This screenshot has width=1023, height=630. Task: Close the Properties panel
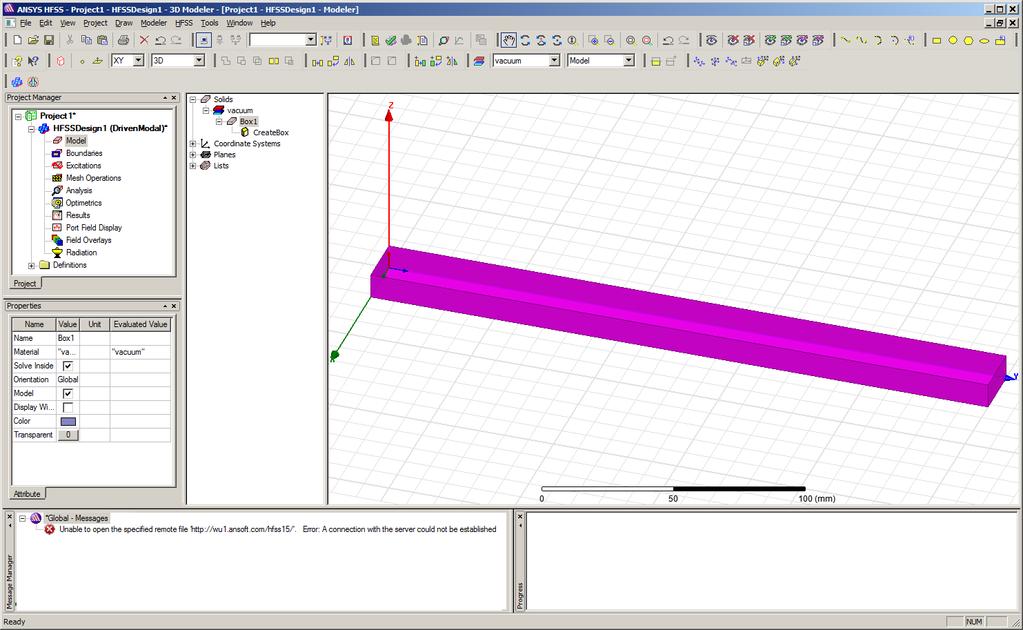(x=174, y=306)
